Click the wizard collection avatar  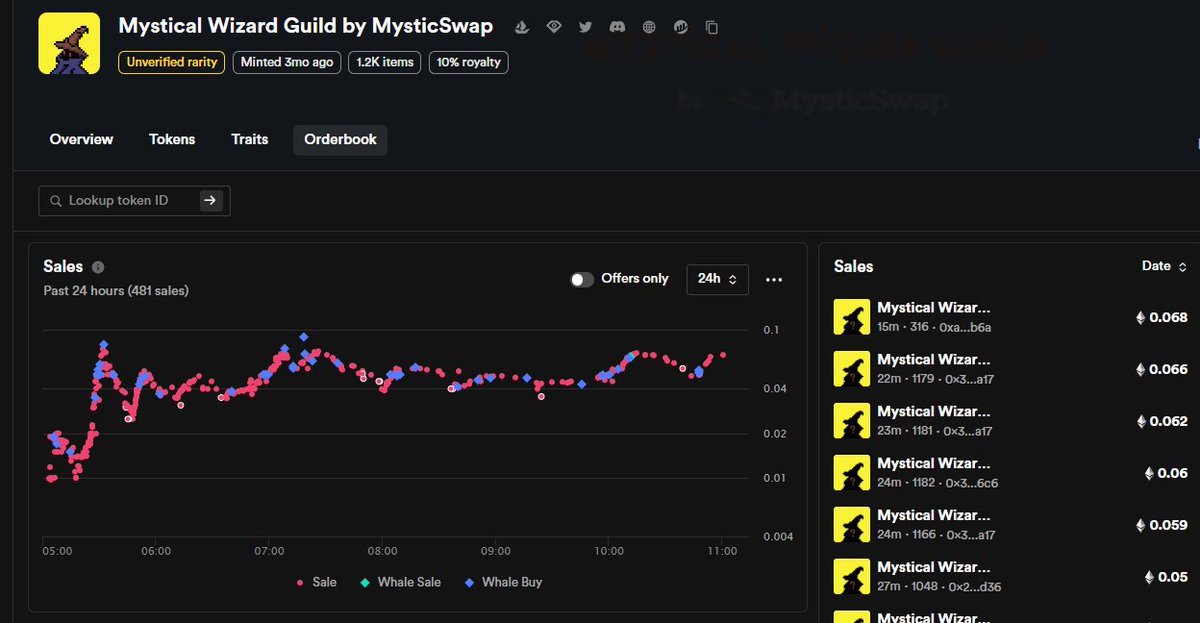click(69, 43)
